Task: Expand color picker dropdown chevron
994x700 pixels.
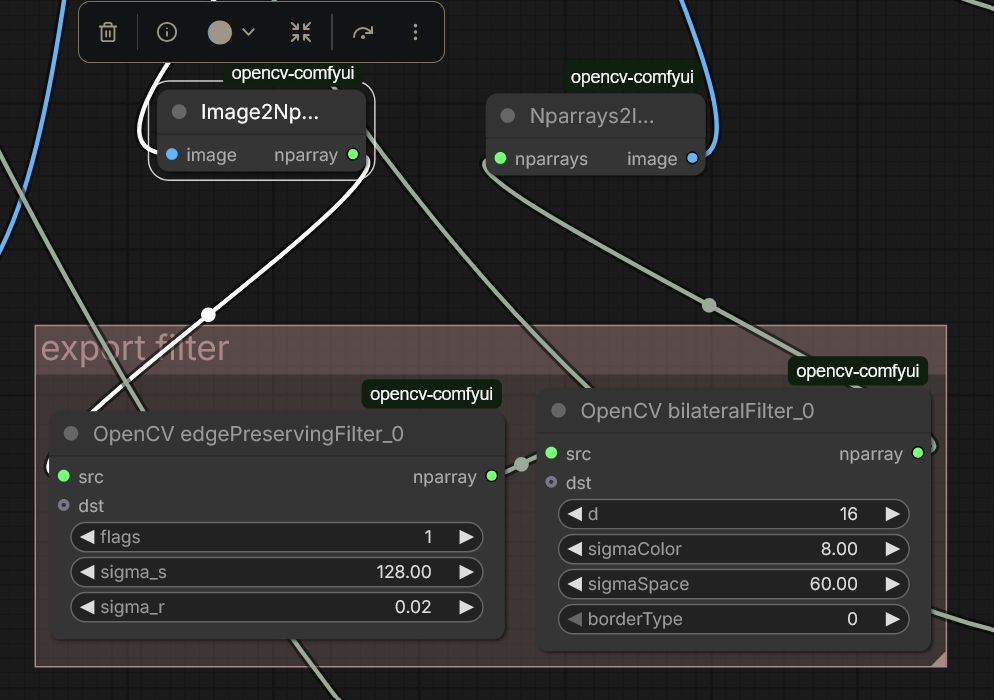Action: tap(248, 32)
